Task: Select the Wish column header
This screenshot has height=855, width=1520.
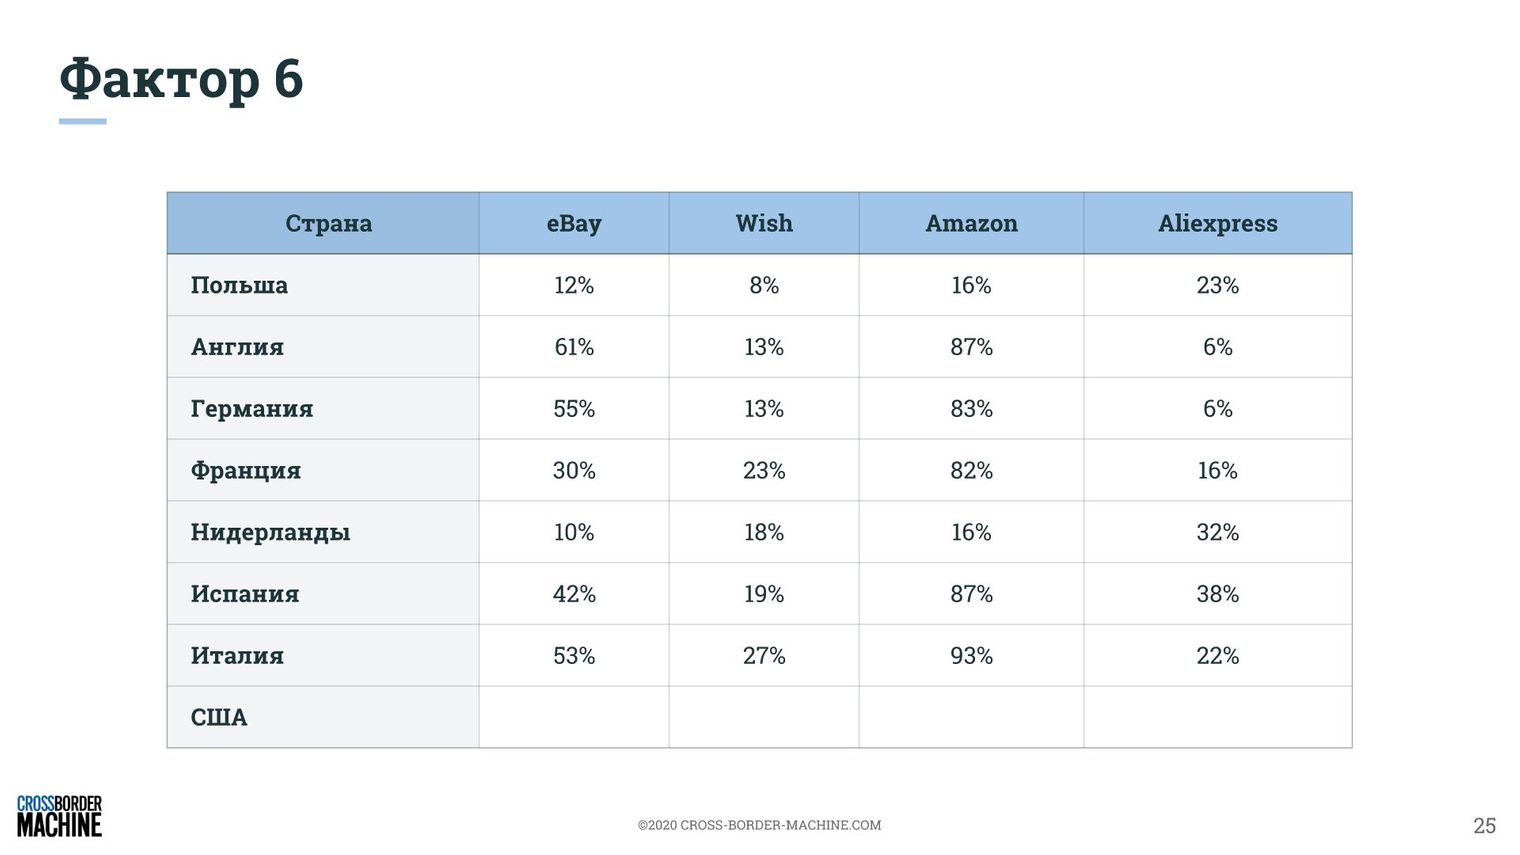Action: 764,223
